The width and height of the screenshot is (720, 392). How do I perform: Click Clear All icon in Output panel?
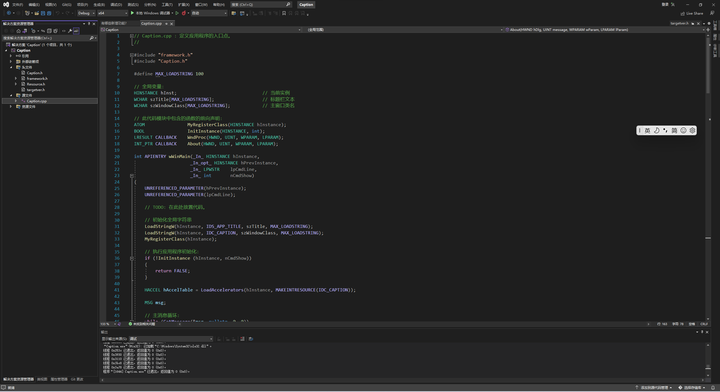coord(242,339)
